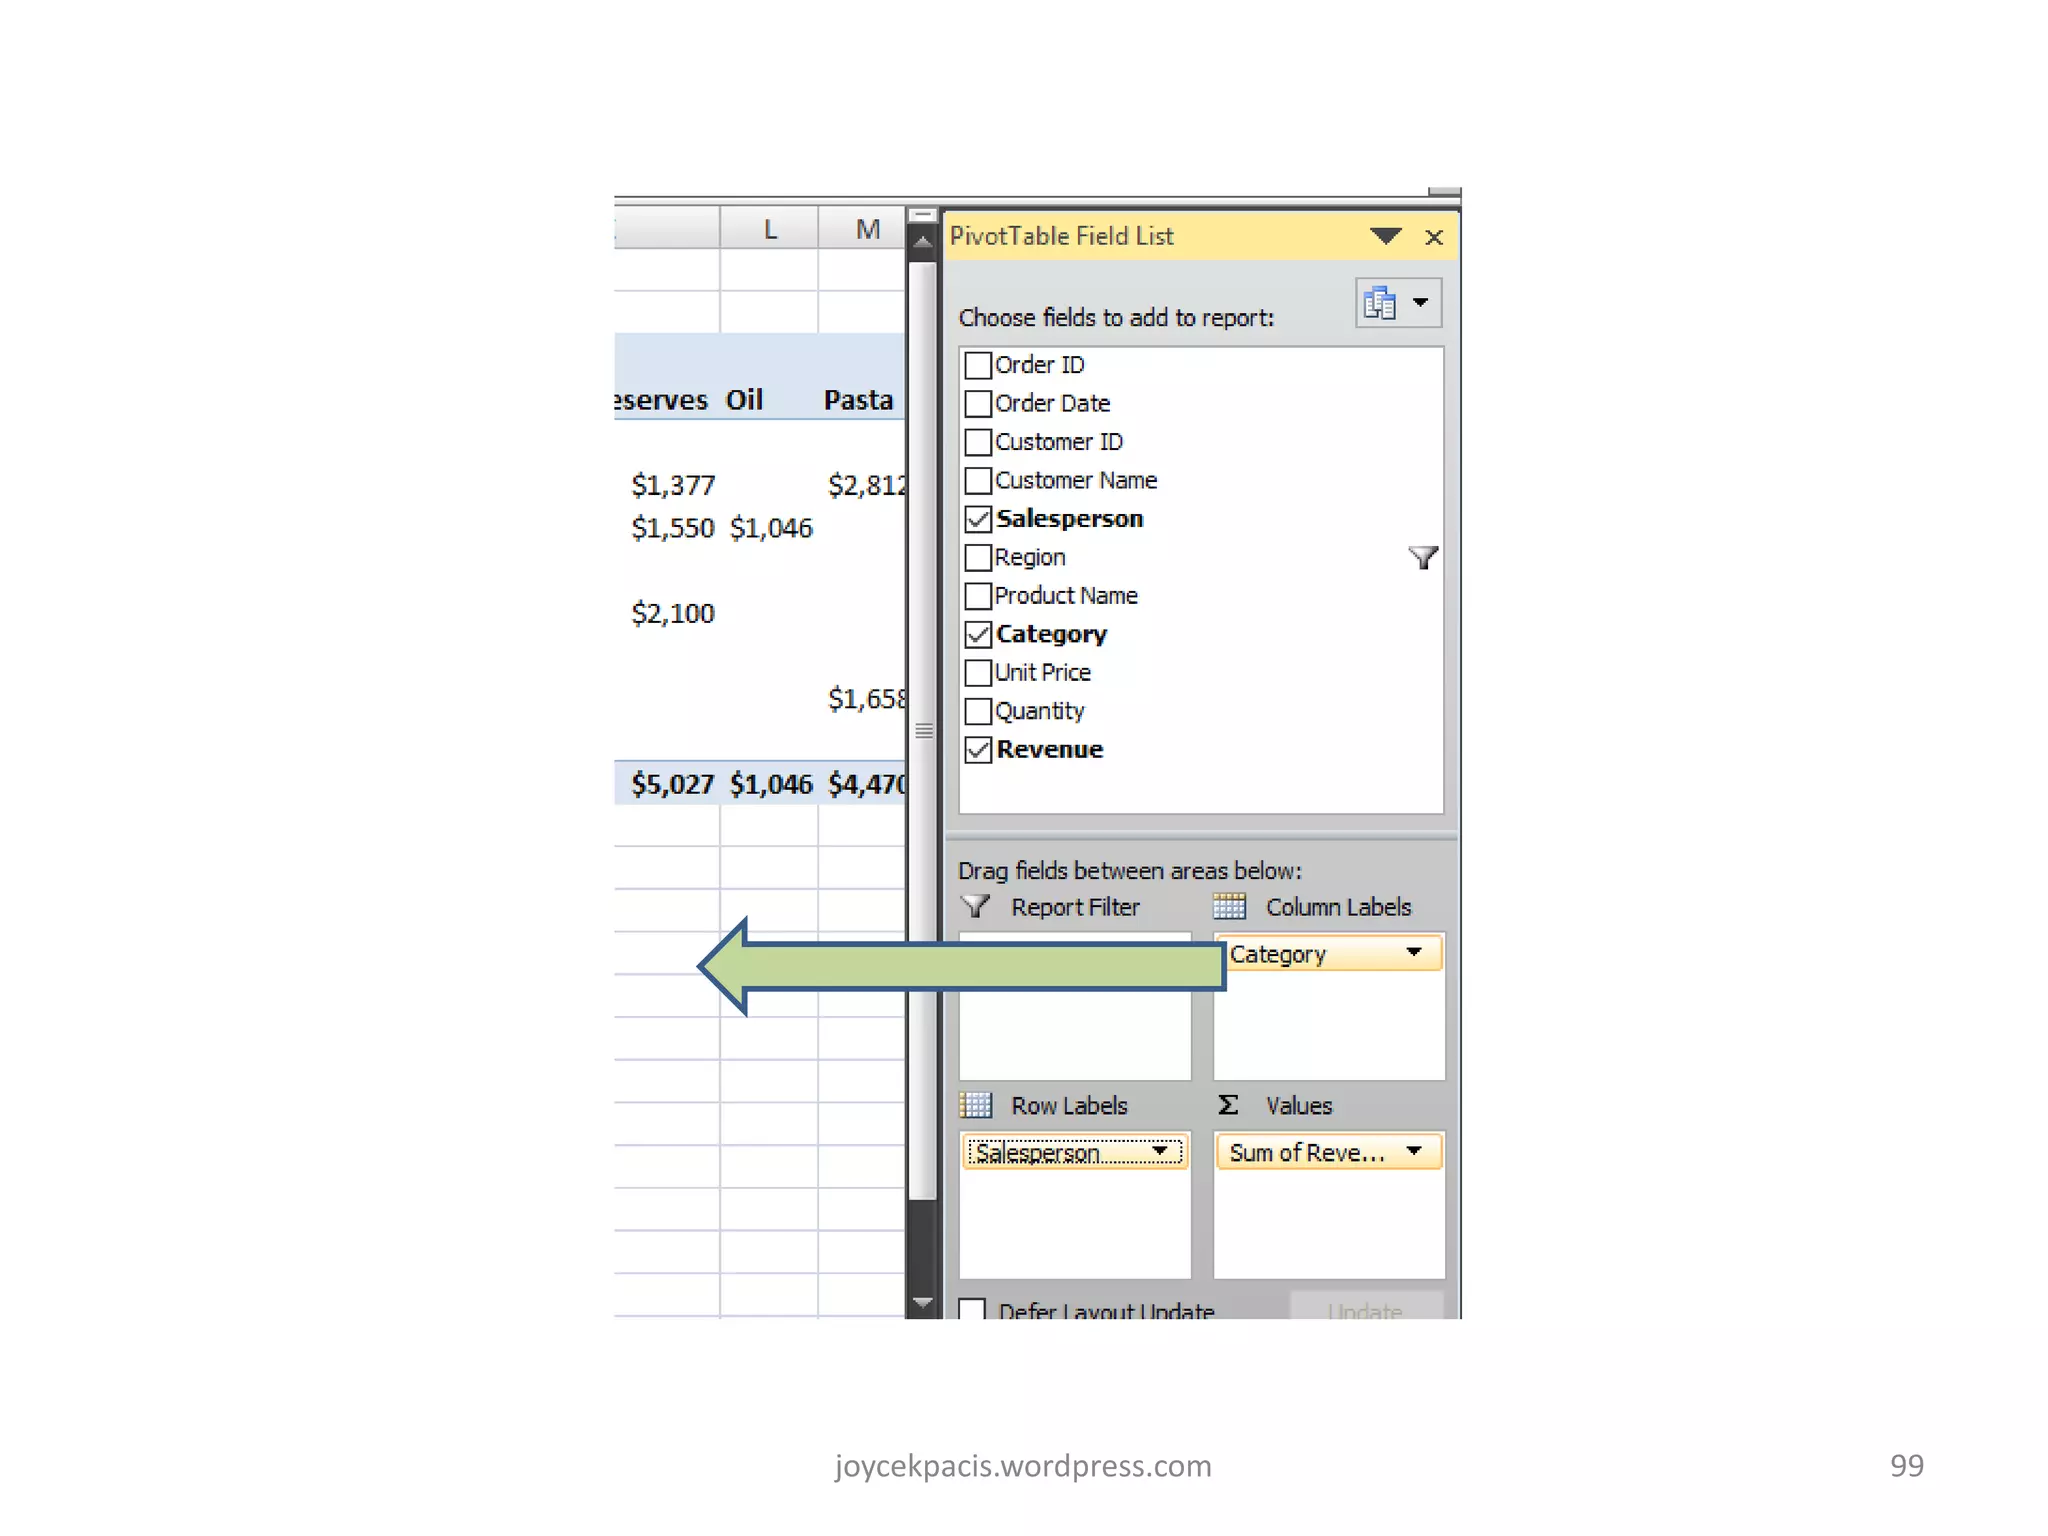
Task: Close the PivotTable Field List pane
Action: (1433, 238)
